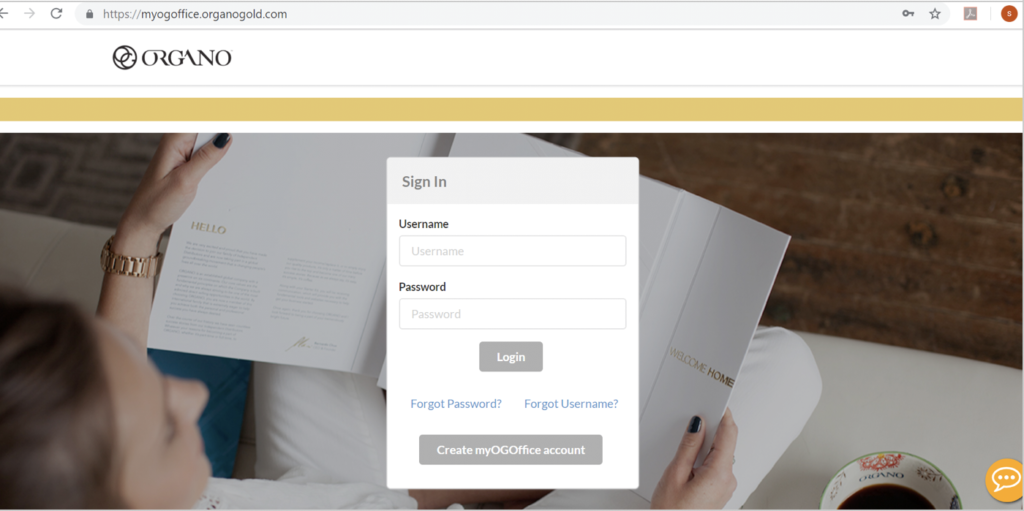This screenshot has width=1024, height=511.
Task: Click the Sign In panel heading
Action: click(424, 182)
